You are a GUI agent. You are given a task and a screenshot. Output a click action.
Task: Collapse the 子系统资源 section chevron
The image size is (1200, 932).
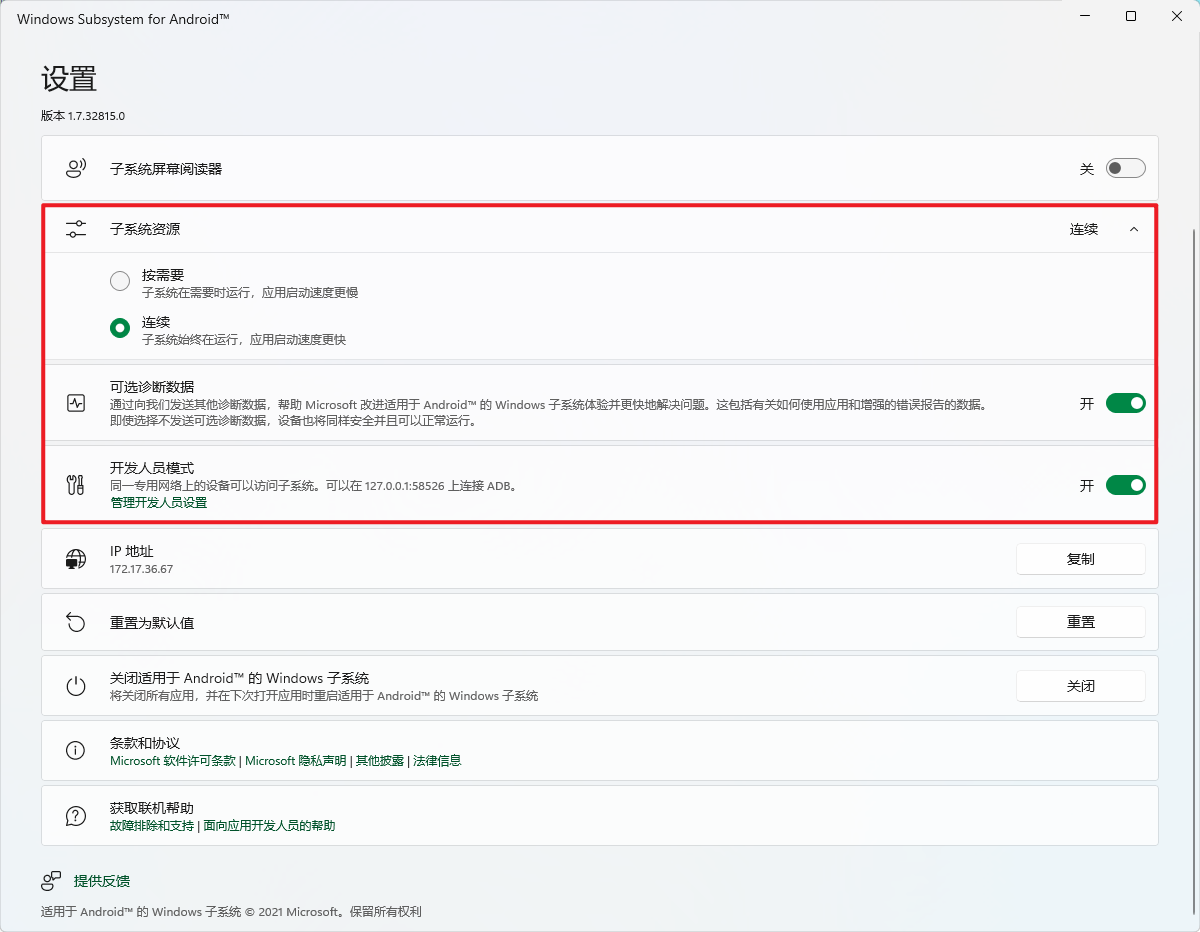1134,229
